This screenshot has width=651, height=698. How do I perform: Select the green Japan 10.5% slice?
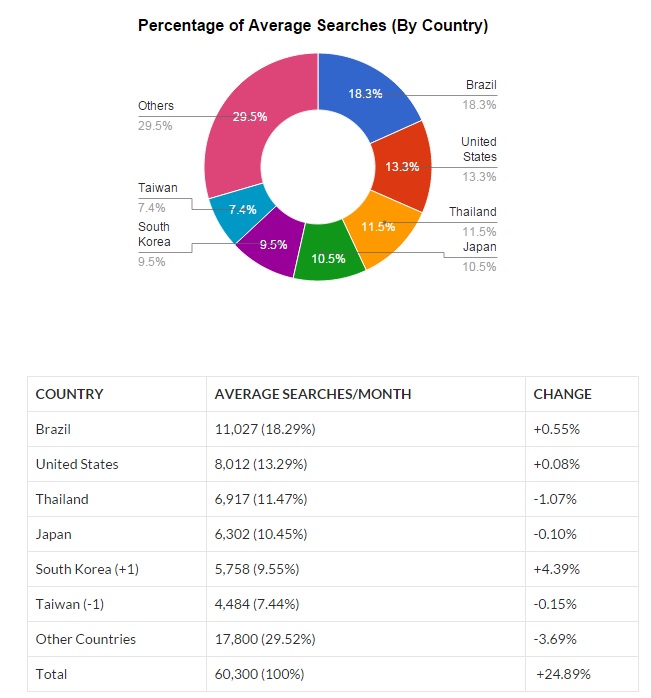click(329, 254)
